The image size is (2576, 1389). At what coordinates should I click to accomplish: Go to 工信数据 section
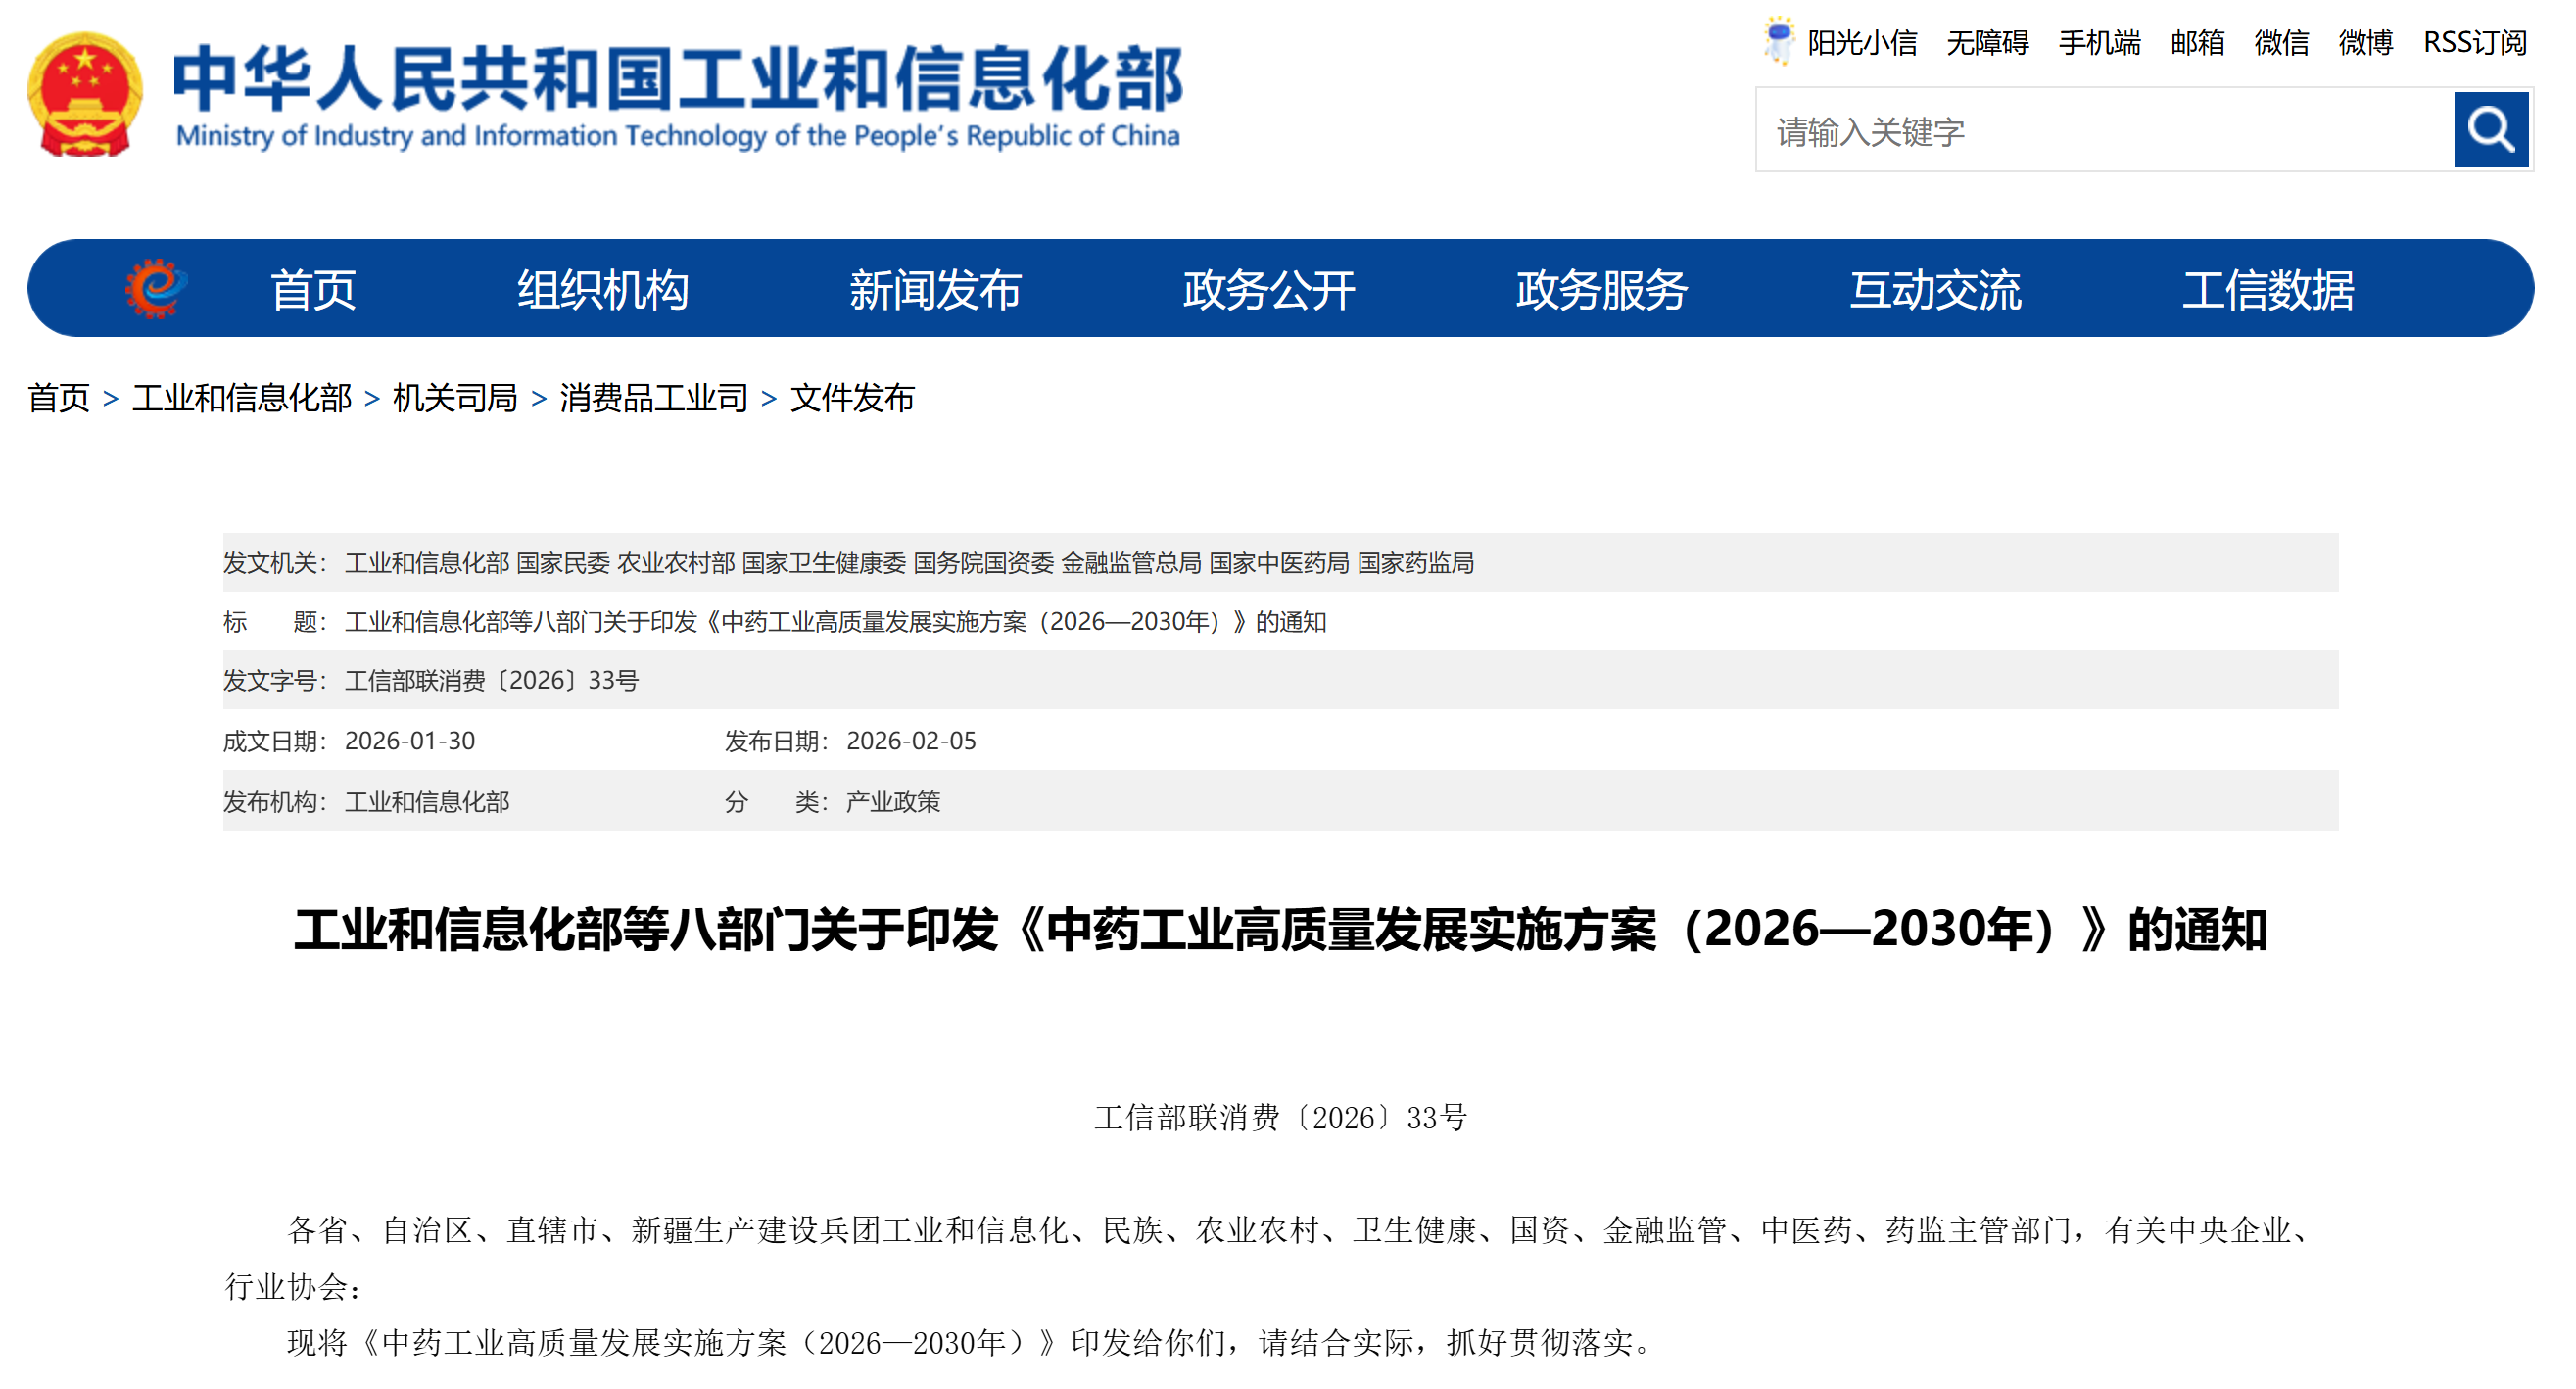point(2267,290)
